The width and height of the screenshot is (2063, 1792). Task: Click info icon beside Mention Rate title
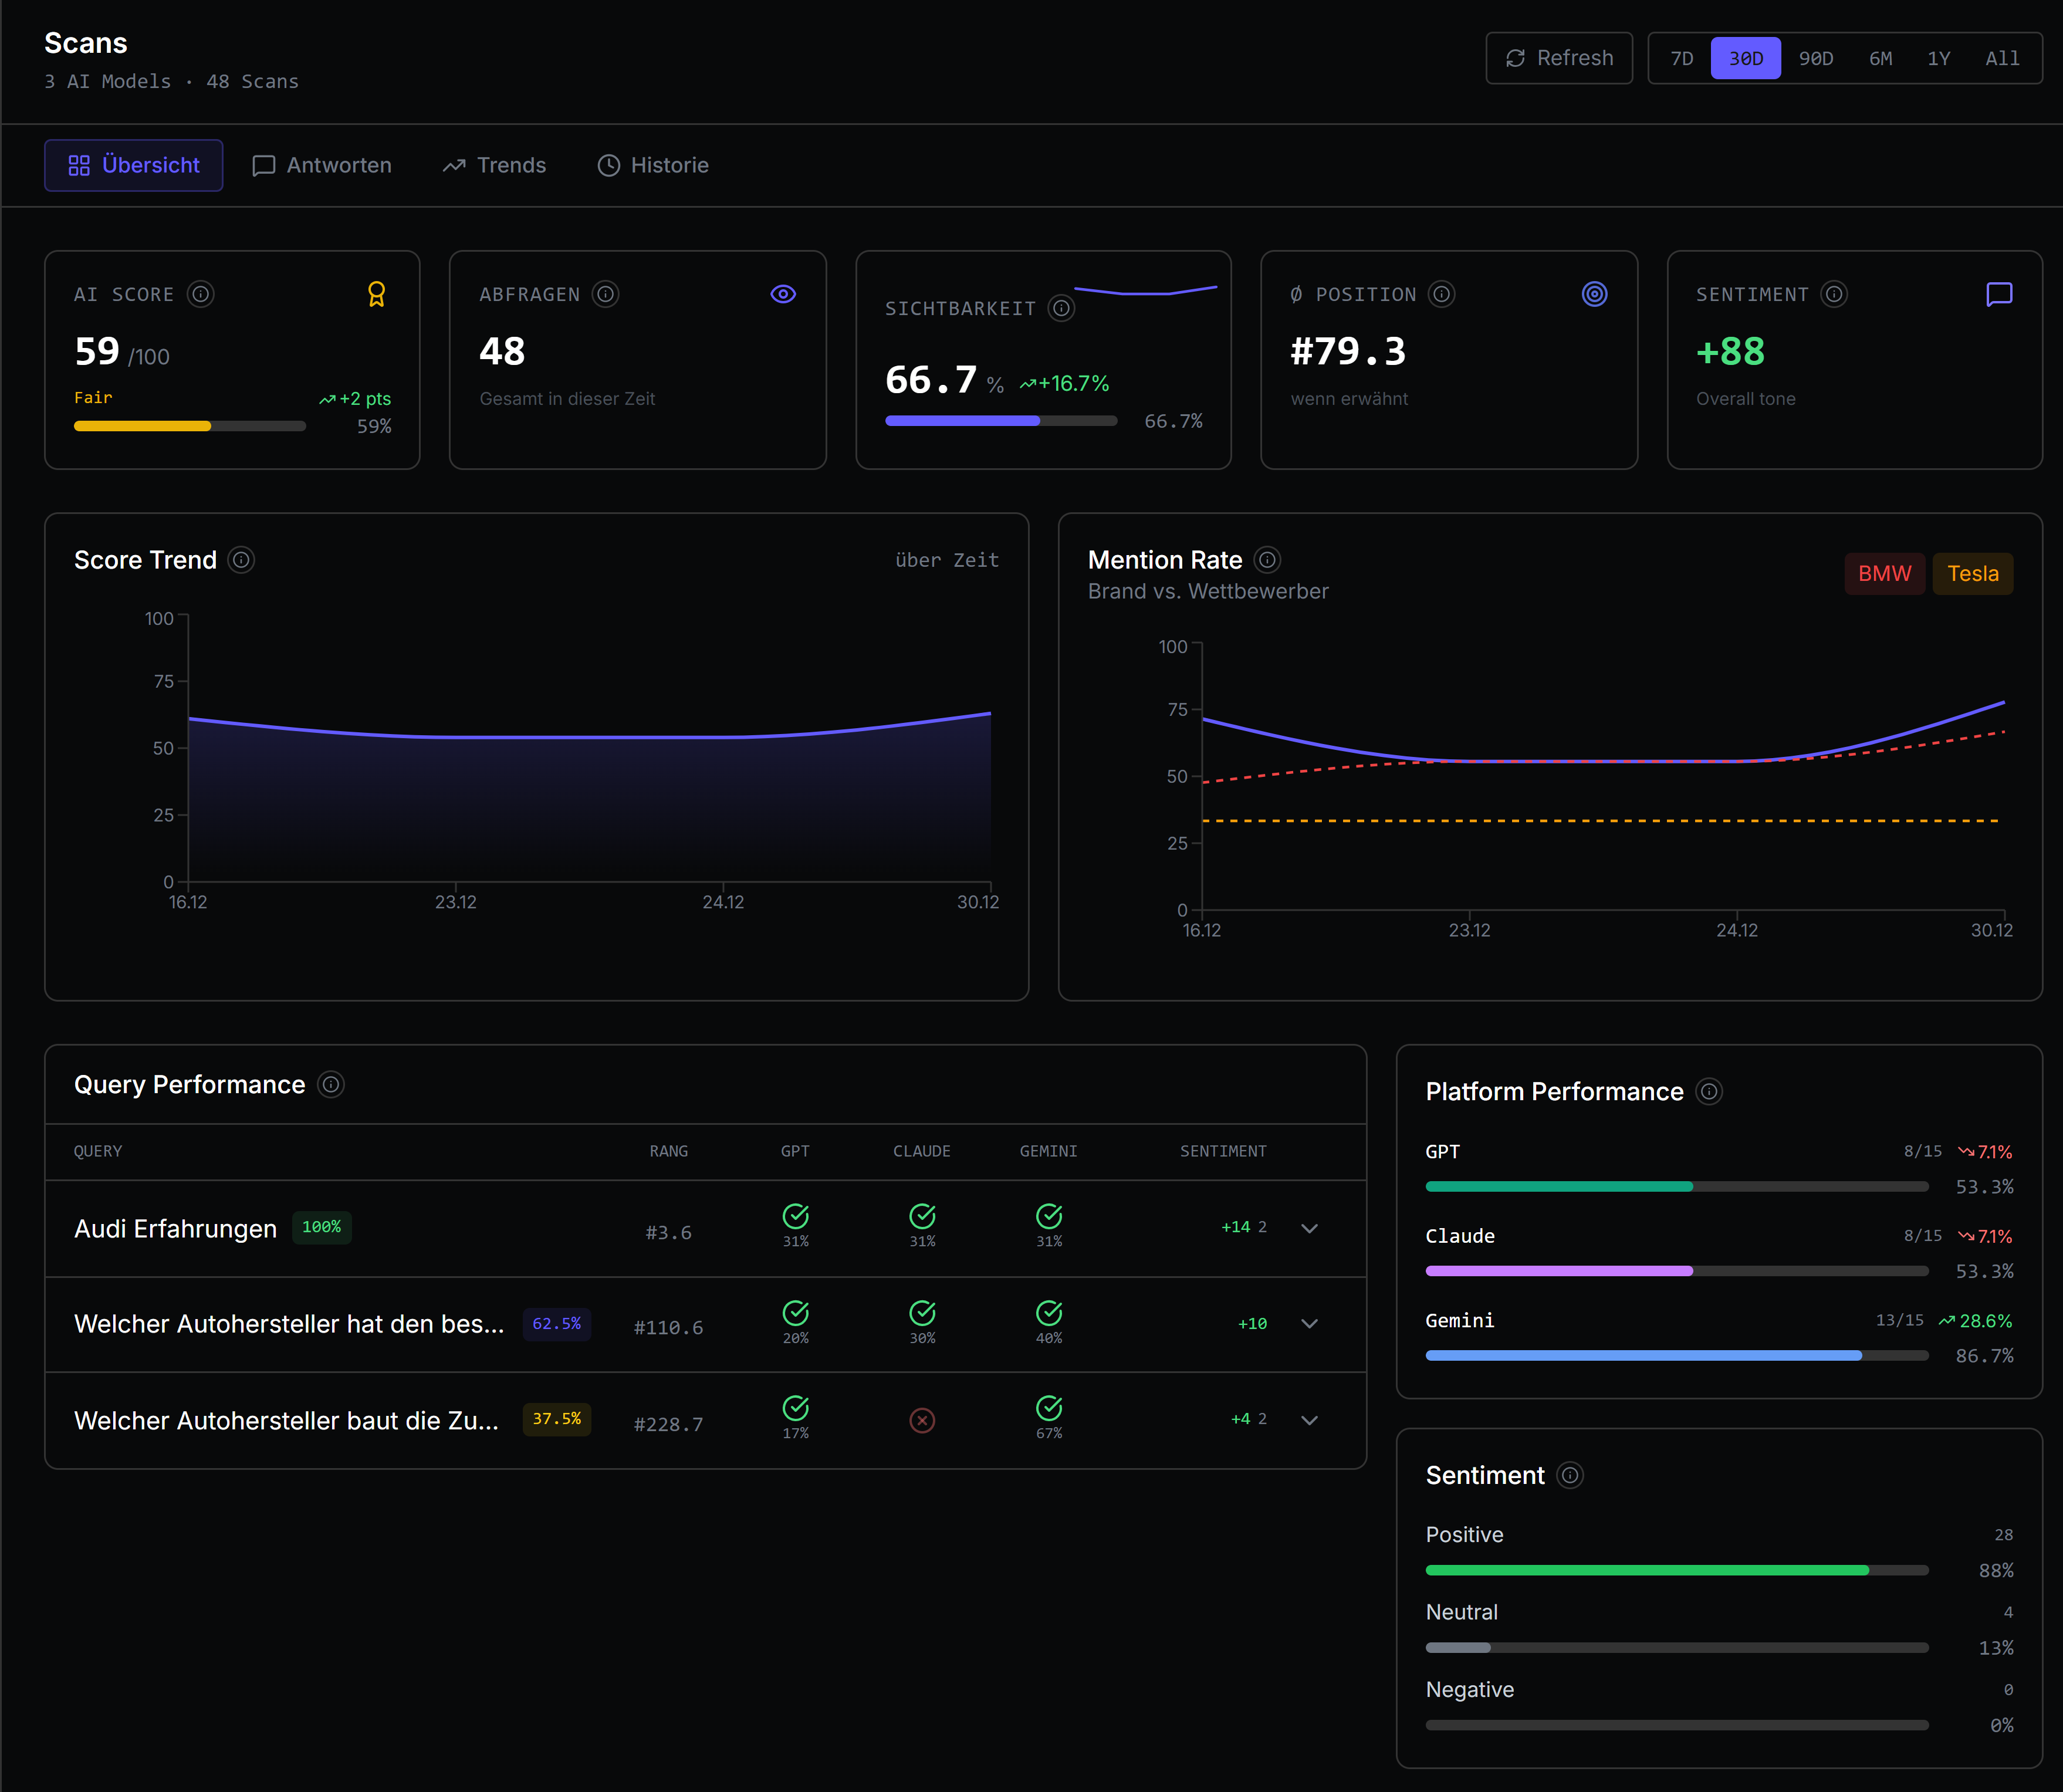[1267, 560]
